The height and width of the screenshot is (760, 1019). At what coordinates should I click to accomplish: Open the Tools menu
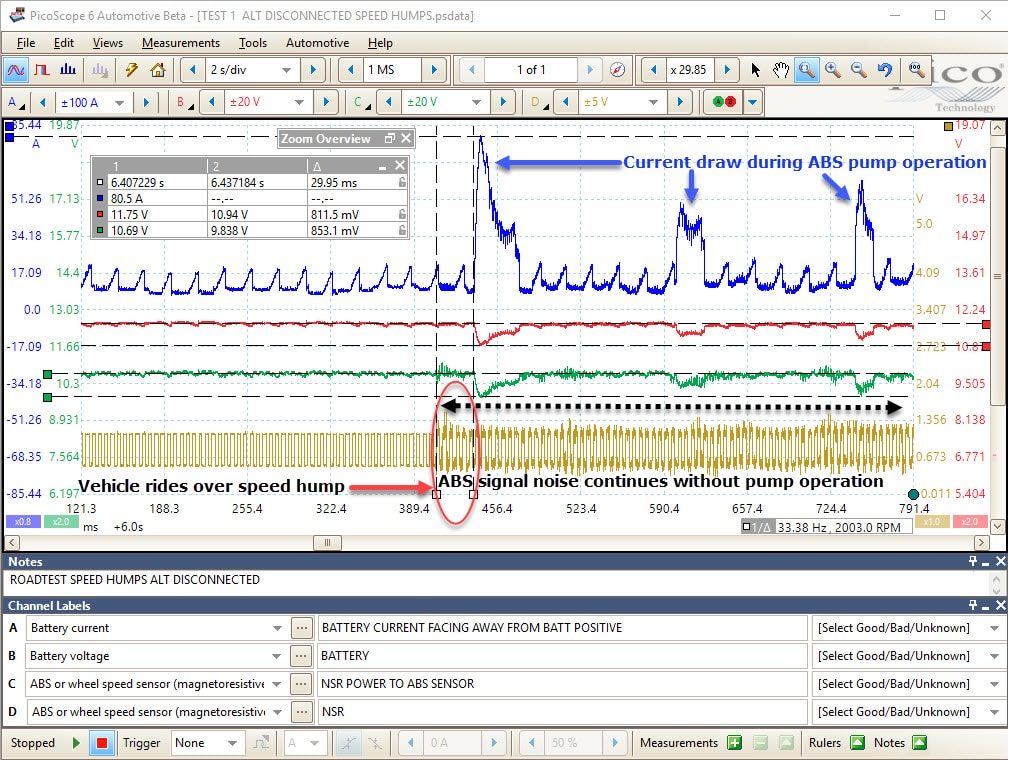(253, 43)
